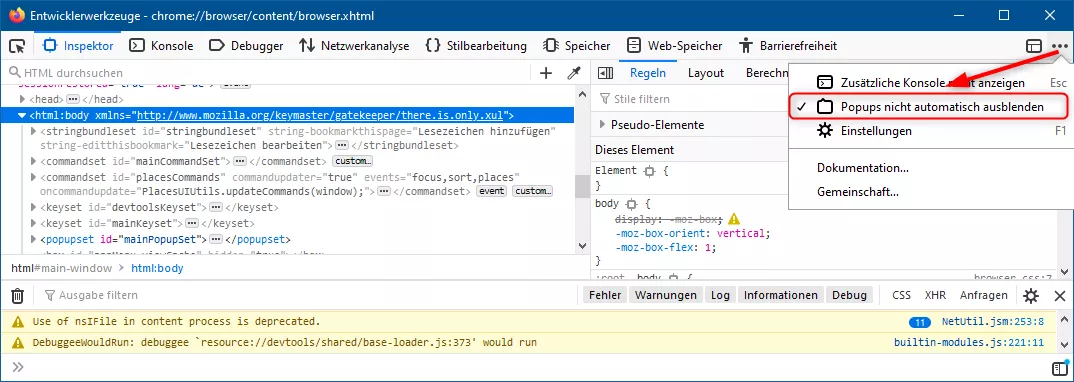The height and width of the screenshot is (382, 1074).
Task: Add new node with plus icon
Action: (x=546, y=73)
